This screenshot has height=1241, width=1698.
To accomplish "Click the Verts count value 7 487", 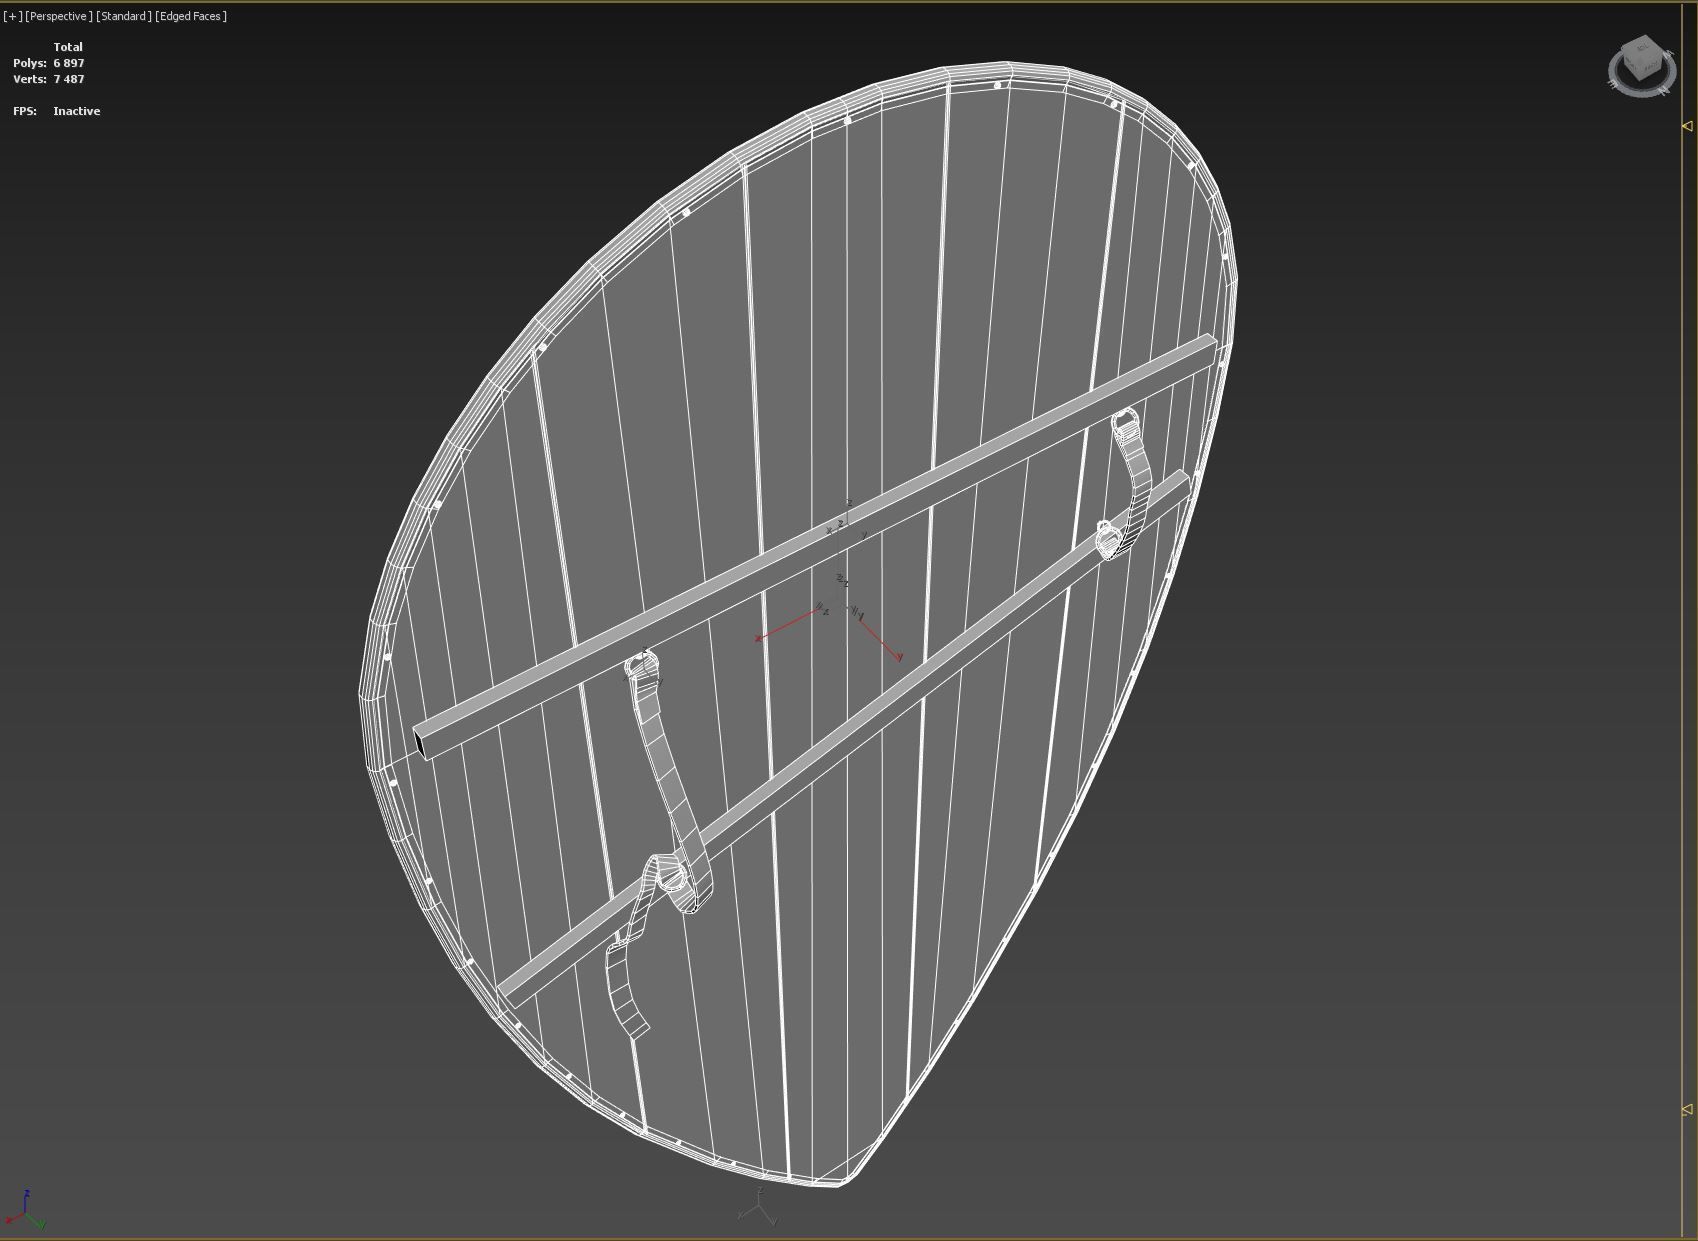I will pyautogui.click(x=69, y=79).
